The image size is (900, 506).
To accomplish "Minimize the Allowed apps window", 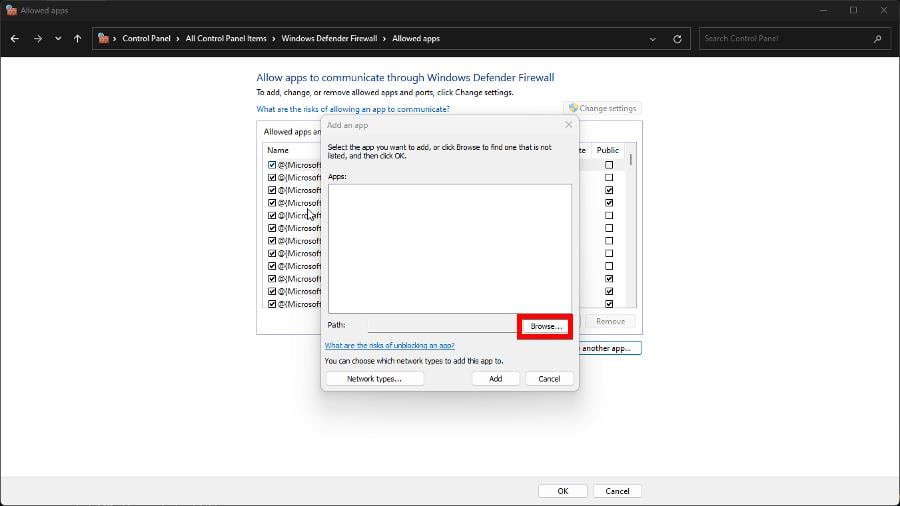I will point(824,10).
